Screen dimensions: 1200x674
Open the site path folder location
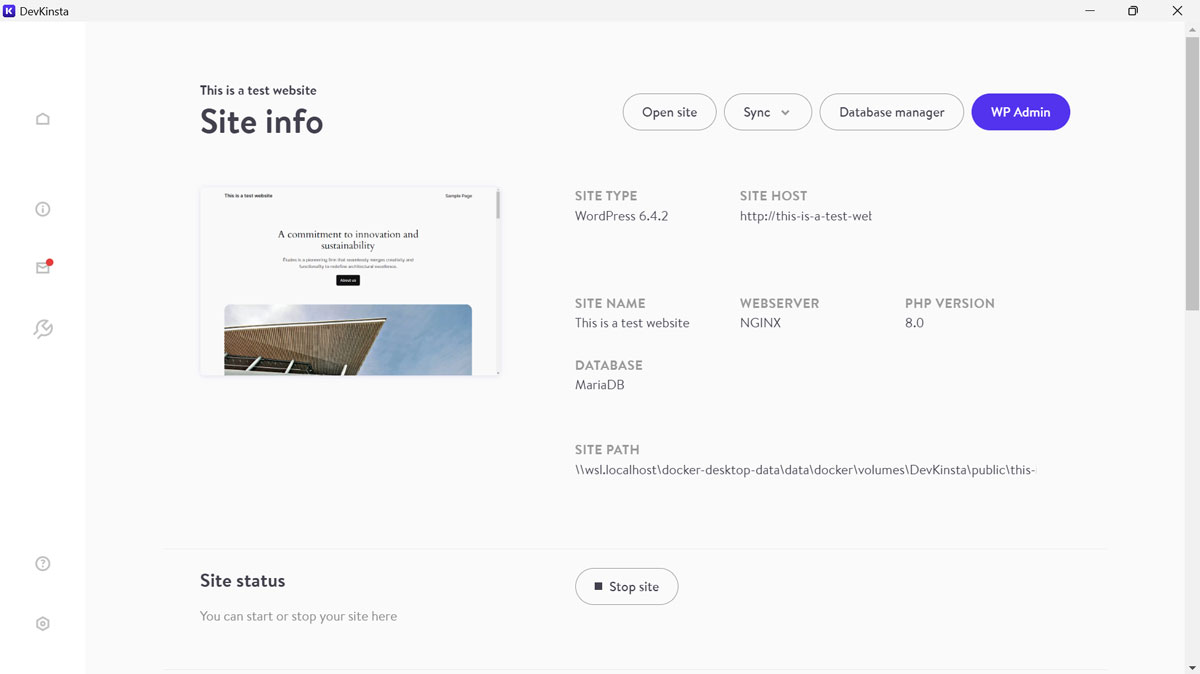coord(805,470)
